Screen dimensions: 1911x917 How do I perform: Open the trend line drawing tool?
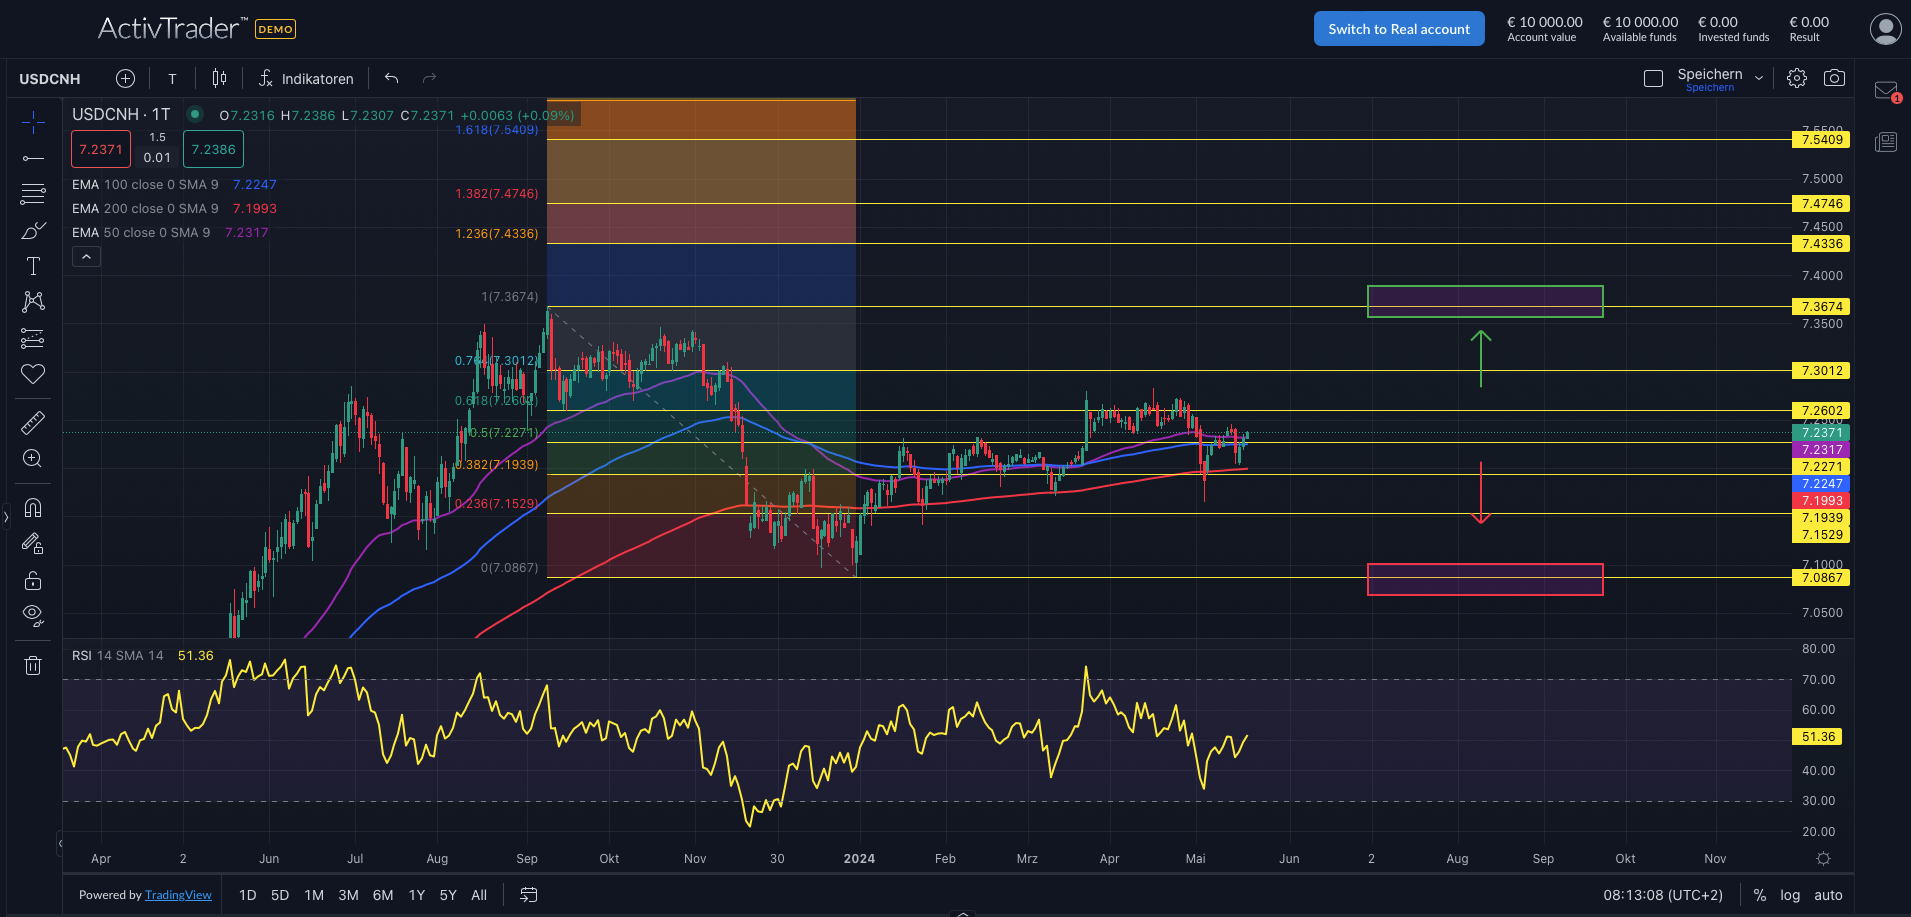33,157
